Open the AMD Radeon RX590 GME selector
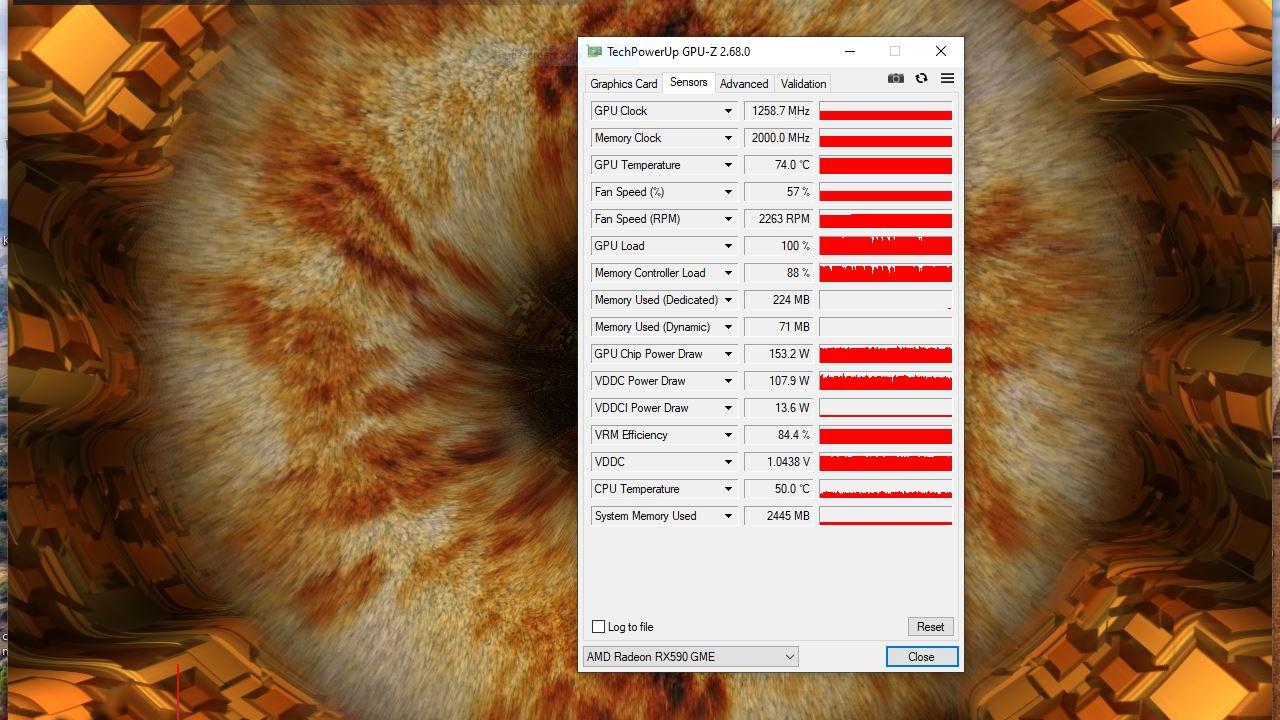 [x=690, y=657]
